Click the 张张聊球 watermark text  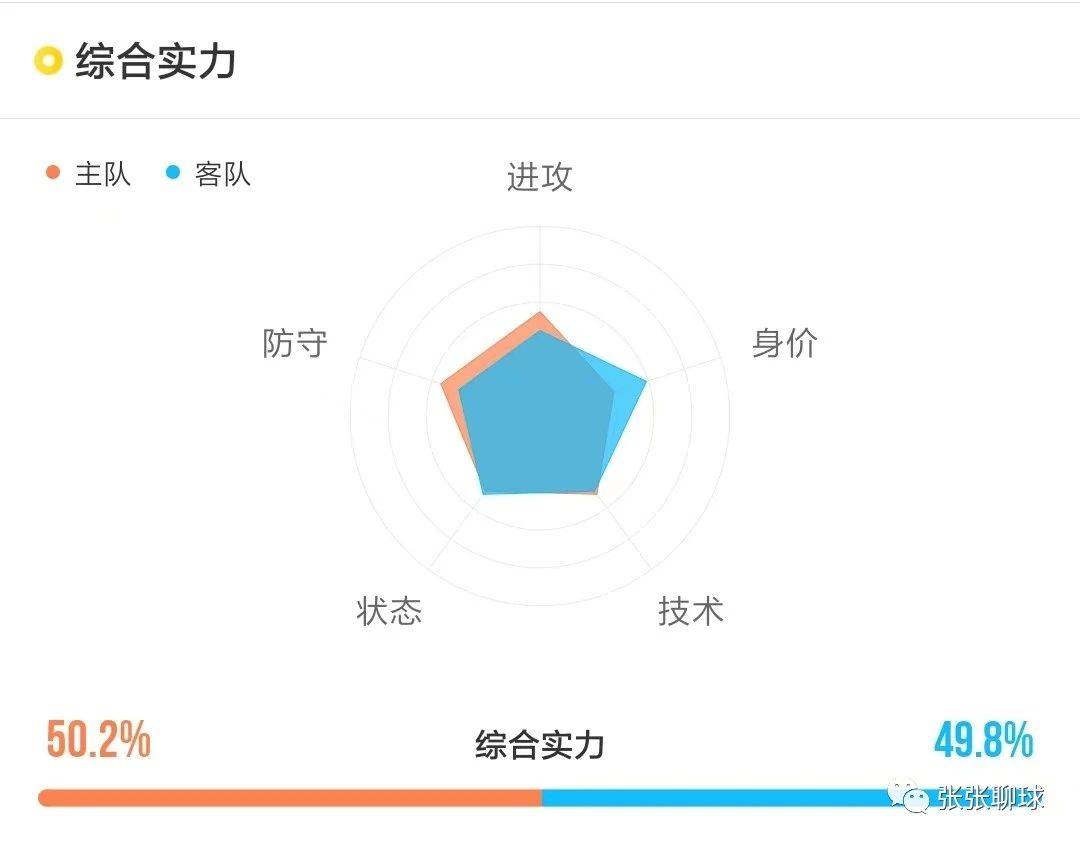coord(990,798)
